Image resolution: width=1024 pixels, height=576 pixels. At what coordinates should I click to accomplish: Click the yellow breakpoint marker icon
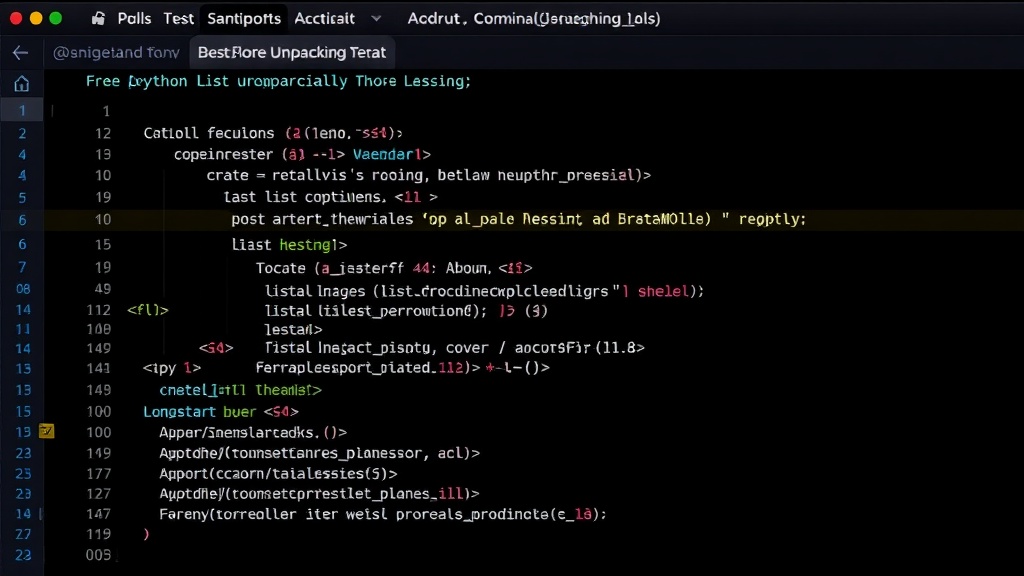click(46, 431)
